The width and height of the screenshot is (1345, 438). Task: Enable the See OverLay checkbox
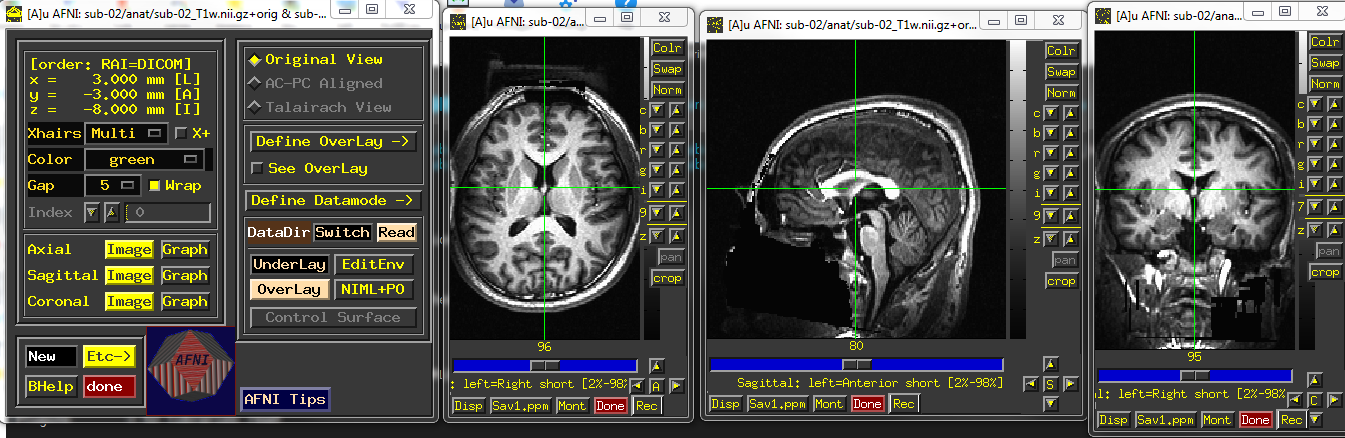[257, 168]
